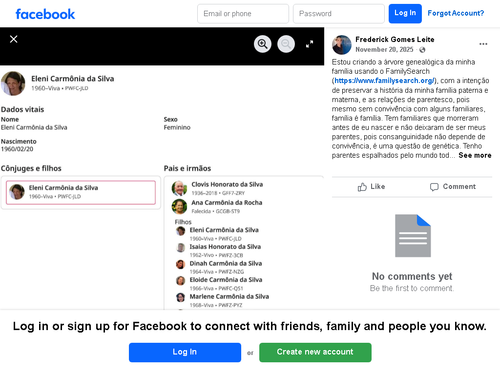This screenshot has width=500, height=375.
Task: Click the gray document icon above No comments yet
Action: click(x=413, y=236)
